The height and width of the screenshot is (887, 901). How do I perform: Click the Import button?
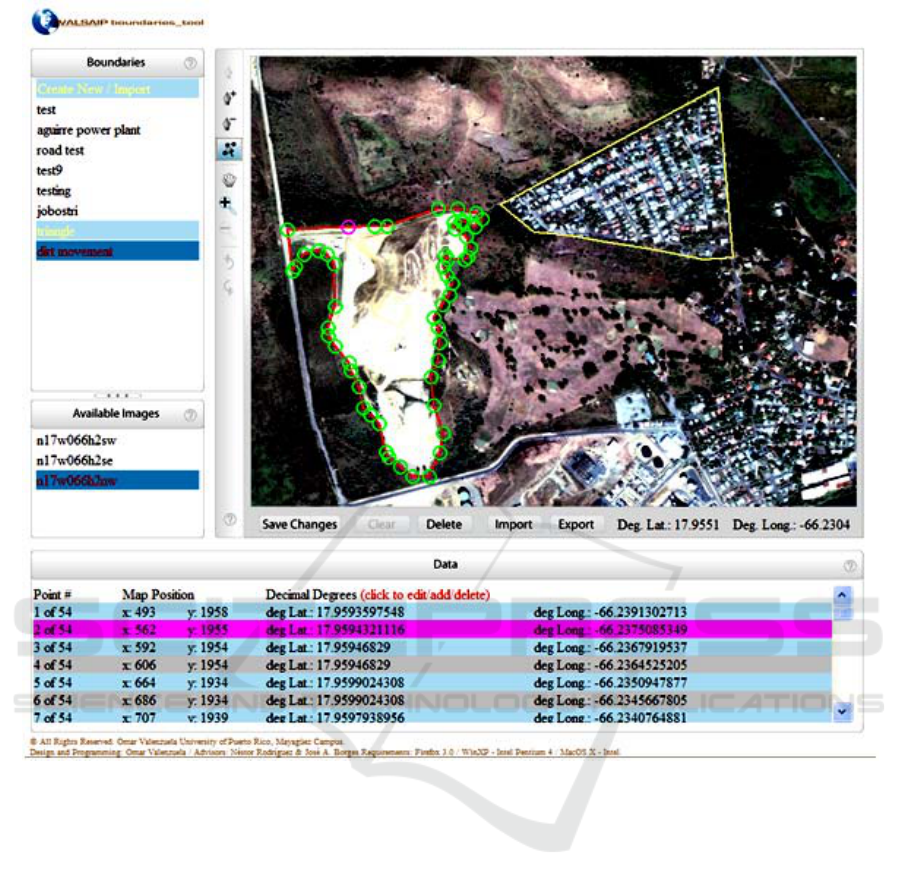(513, 524)
